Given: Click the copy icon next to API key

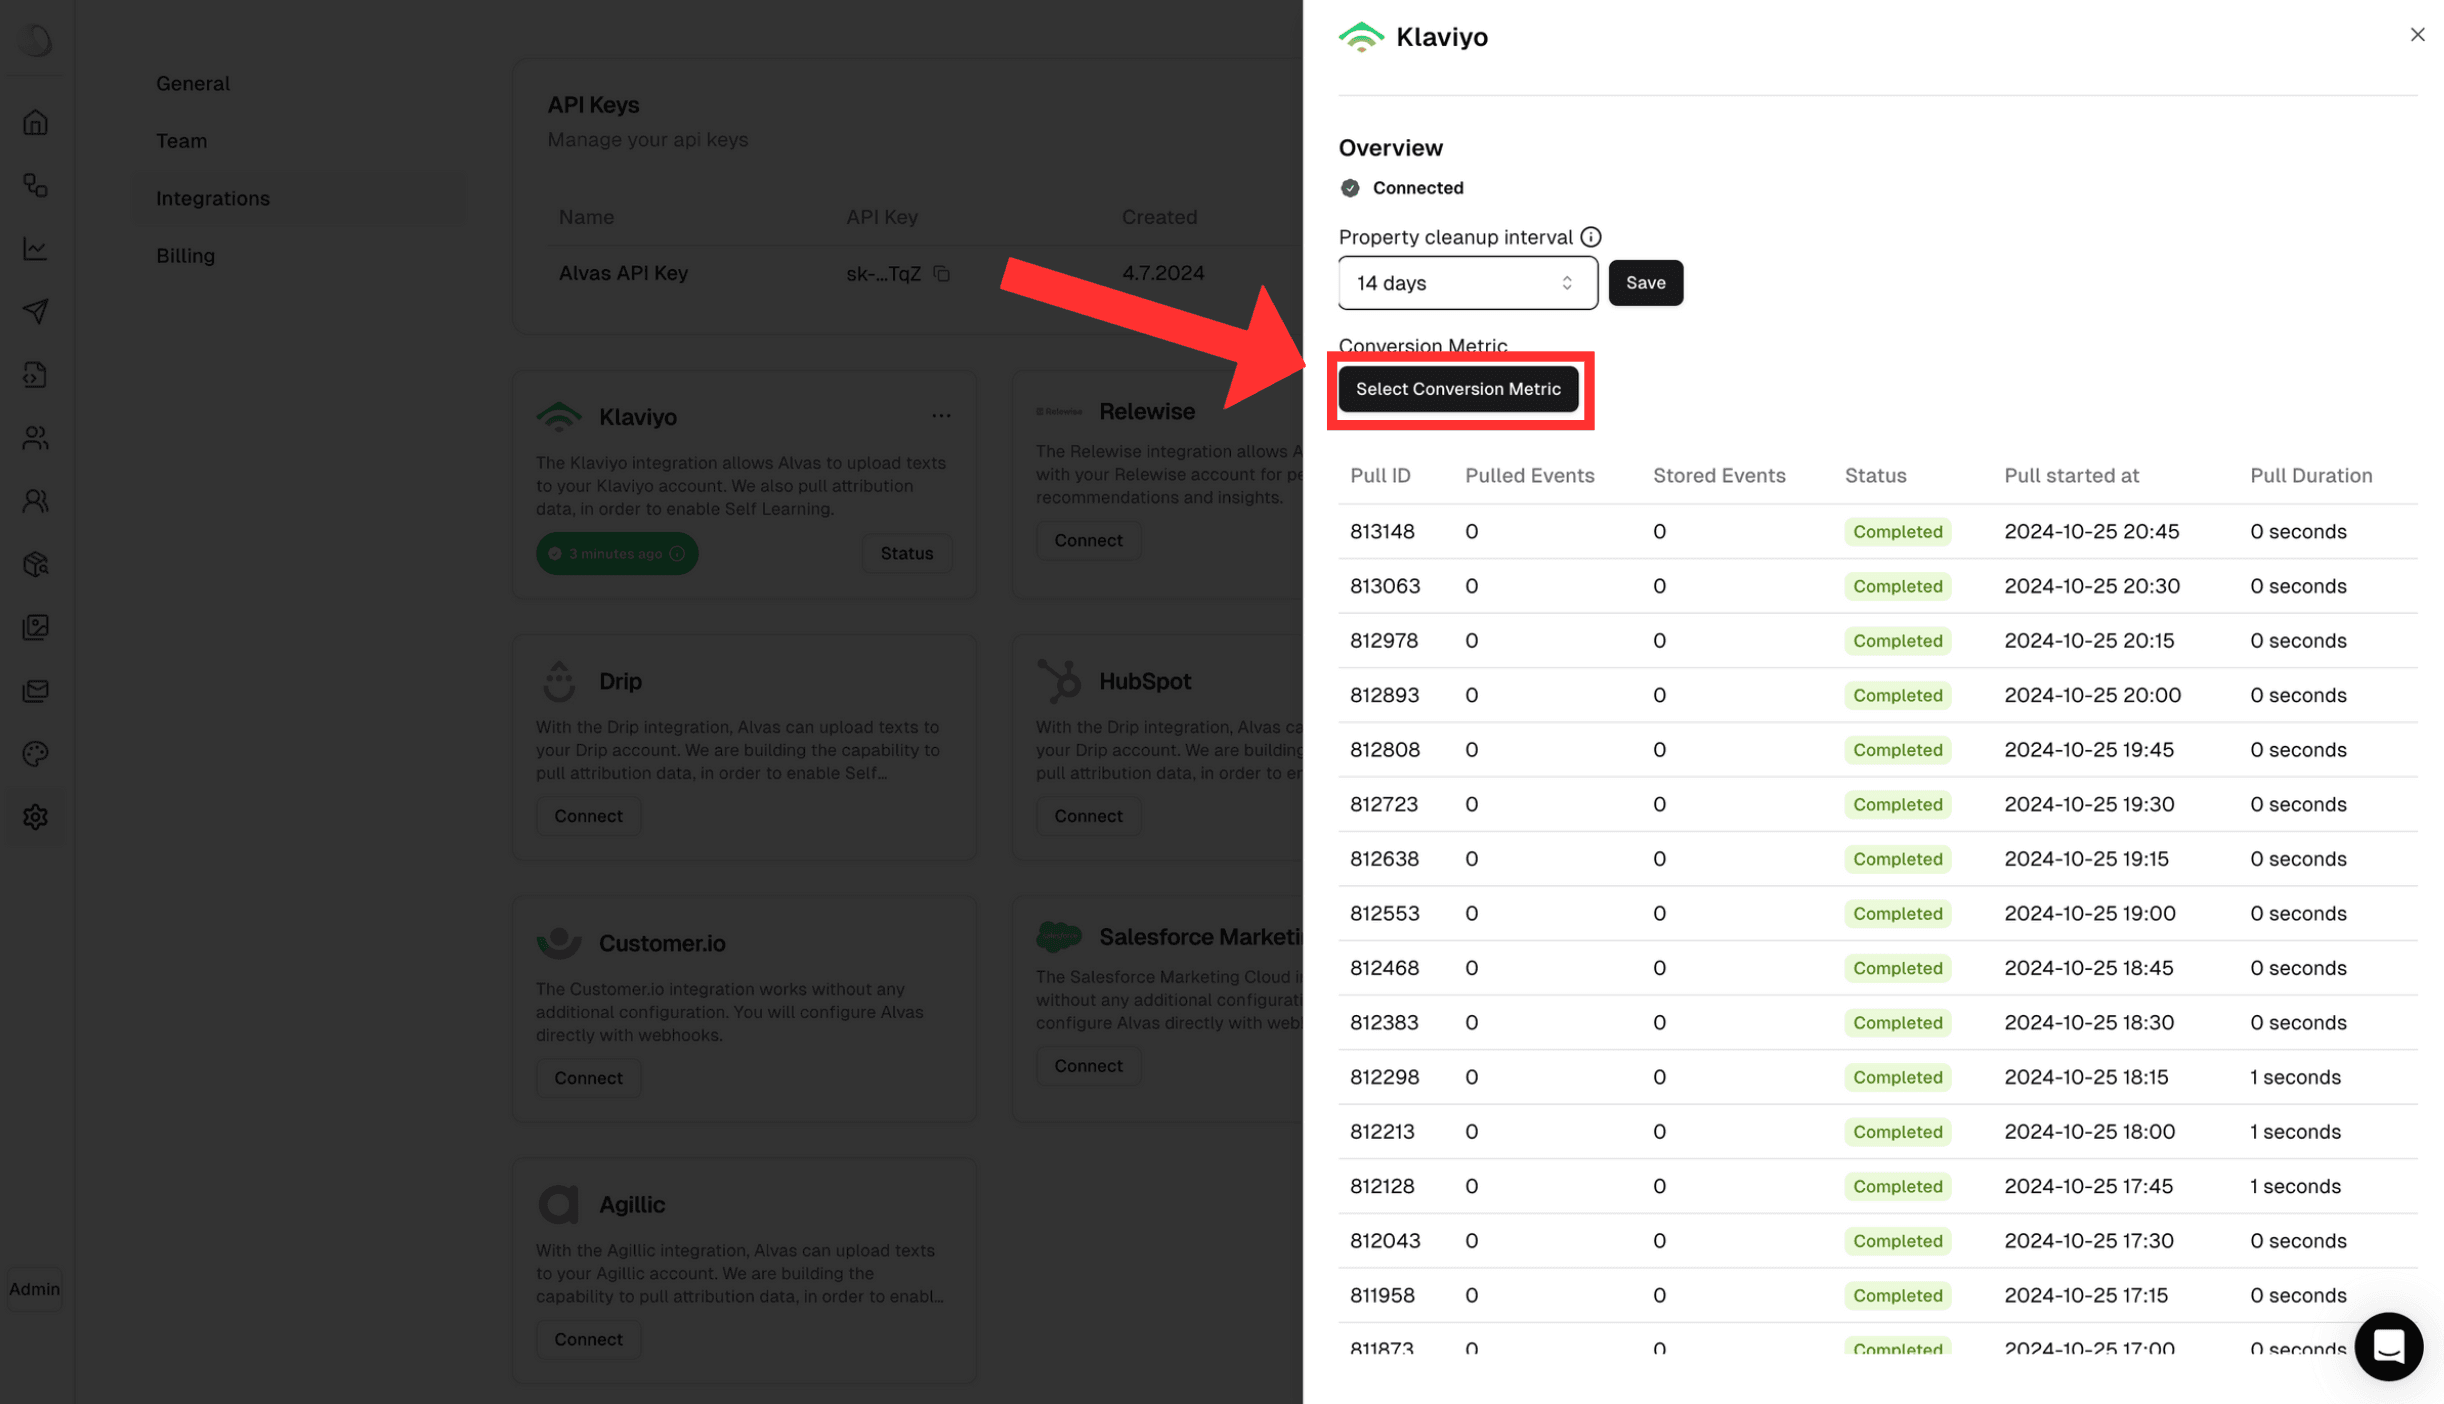Looking at the screenshot, I should [942, 272].
